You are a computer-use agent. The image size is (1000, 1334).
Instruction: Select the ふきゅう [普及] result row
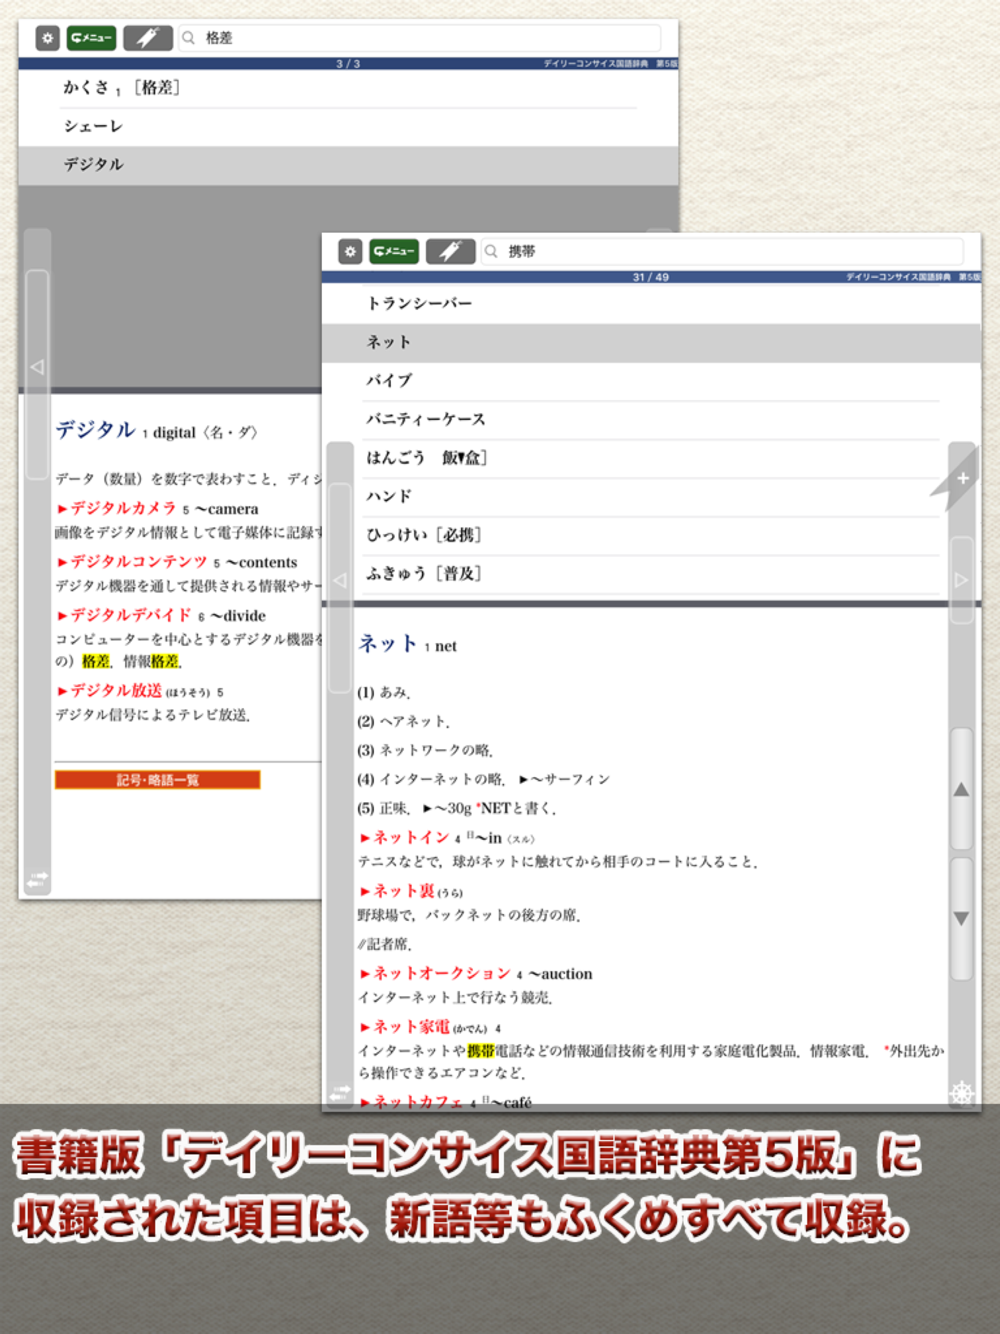650,574
